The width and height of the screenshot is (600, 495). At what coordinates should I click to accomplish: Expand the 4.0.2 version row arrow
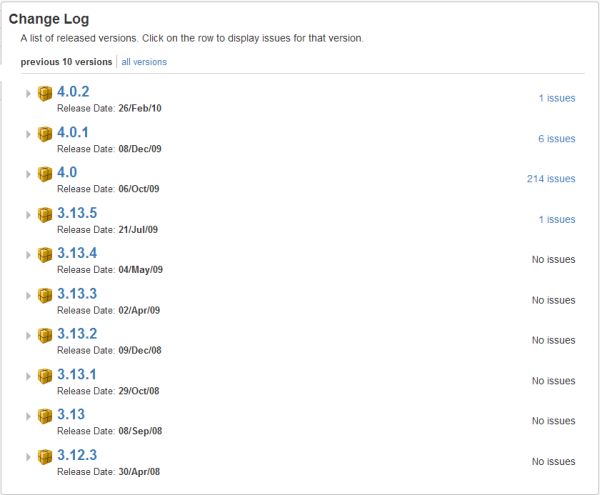coord(28,93)
